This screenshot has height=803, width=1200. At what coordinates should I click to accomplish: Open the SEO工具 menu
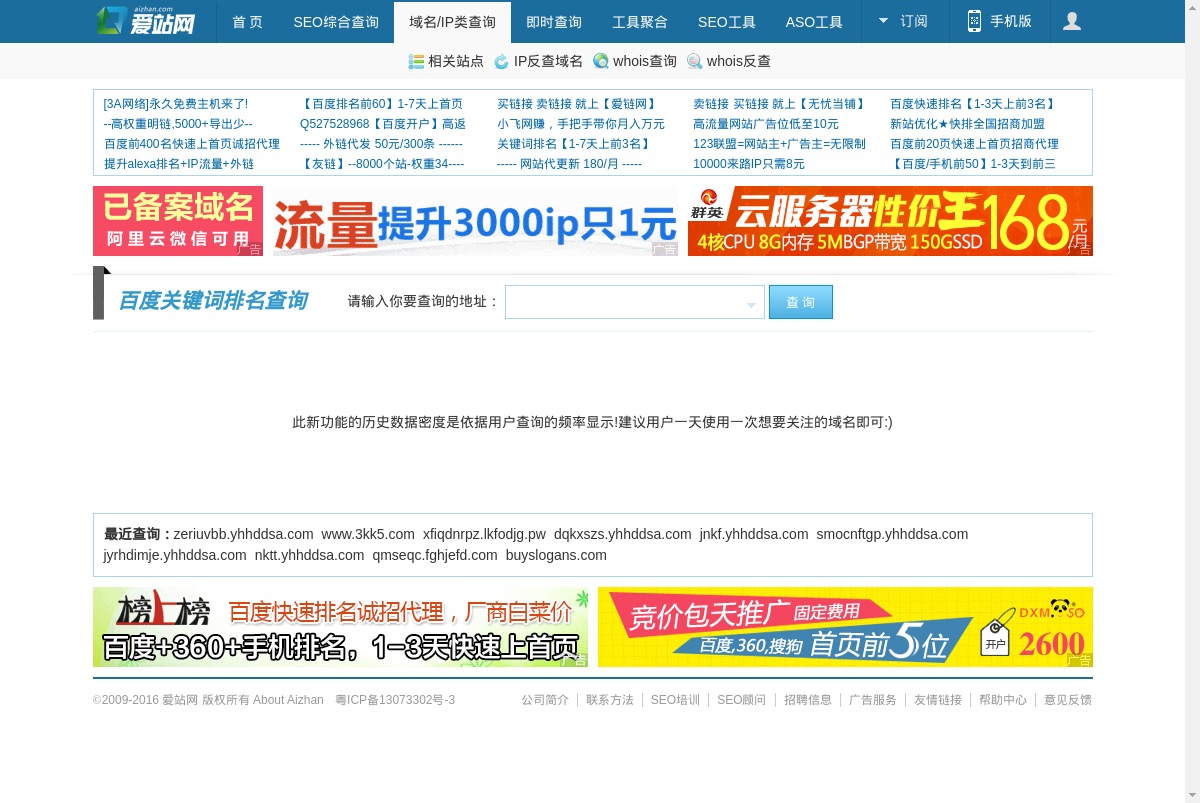pyautogui.click(x=727, y=22)
